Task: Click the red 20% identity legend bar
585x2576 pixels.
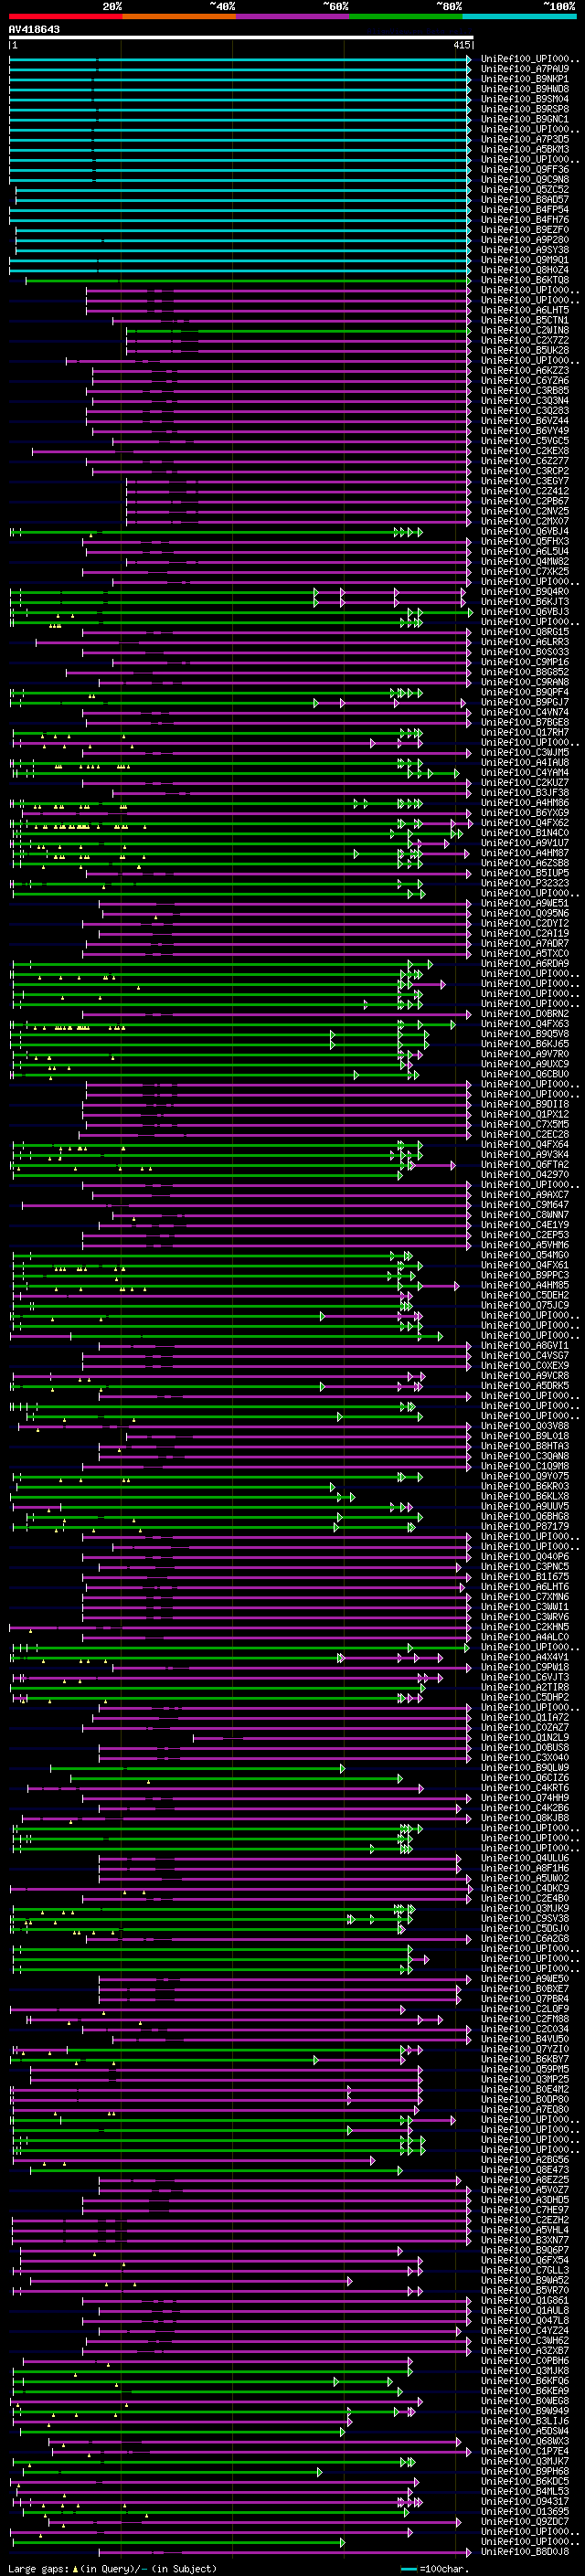Action: (x=65, y=16)
